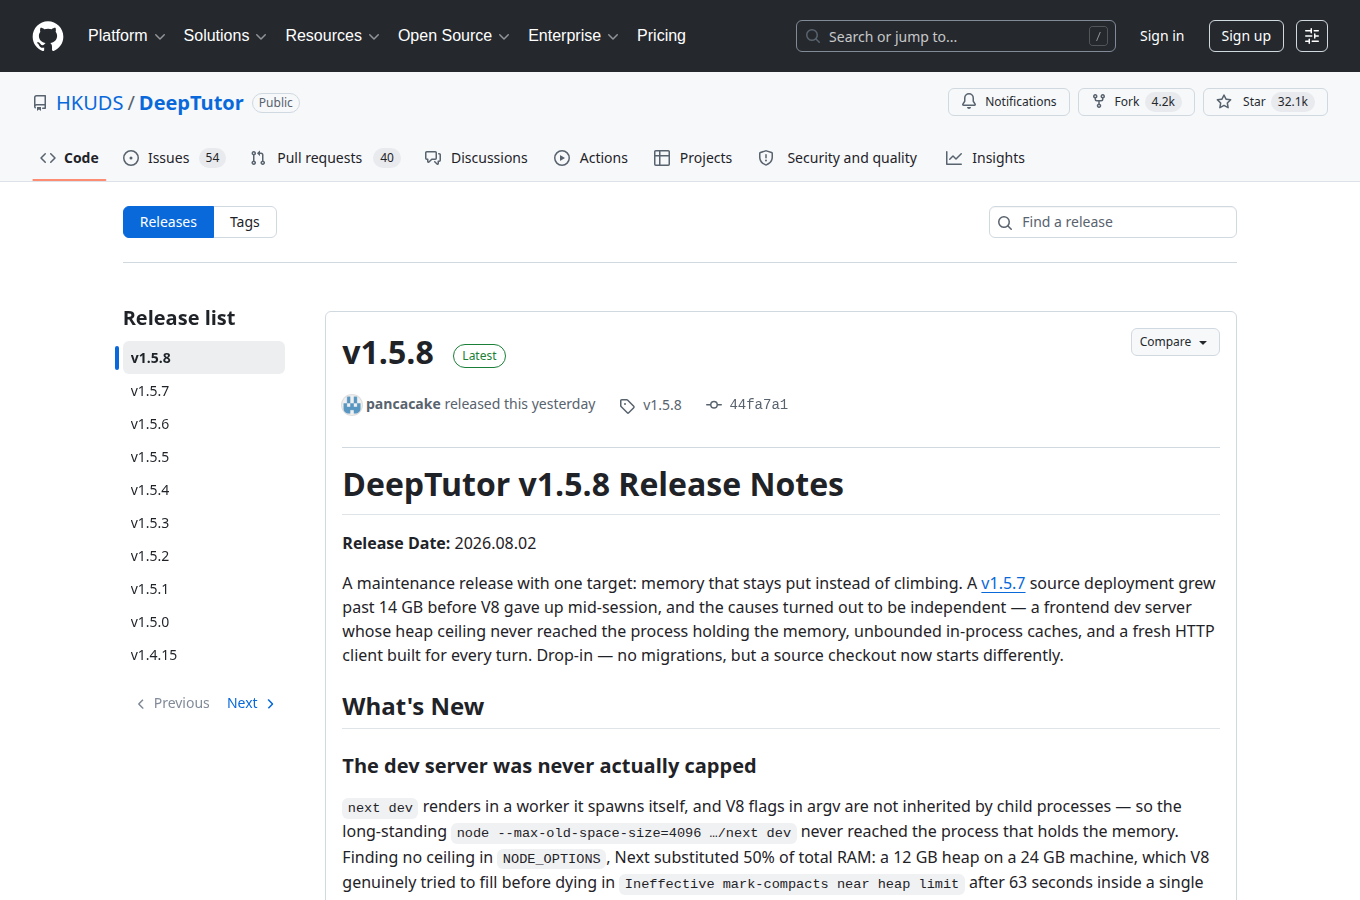This screenshot has height=900, width=1360.
Task: Select v1.5.4 in Release list
Action: [x=204, y=490]
